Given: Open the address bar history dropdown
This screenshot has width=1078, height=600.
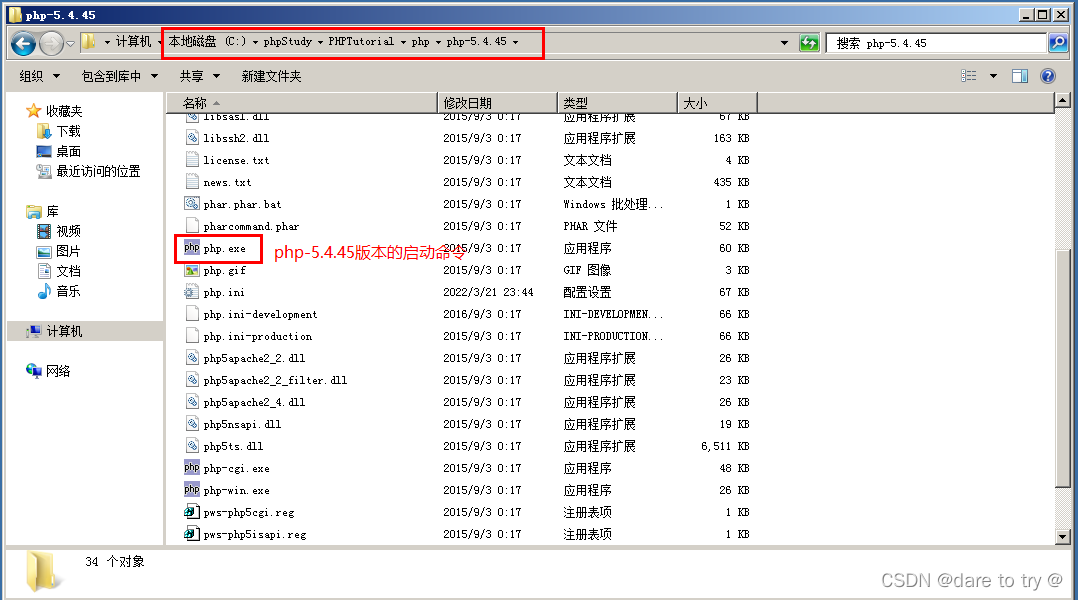Looking at the screenshot, I should point(784,43).
